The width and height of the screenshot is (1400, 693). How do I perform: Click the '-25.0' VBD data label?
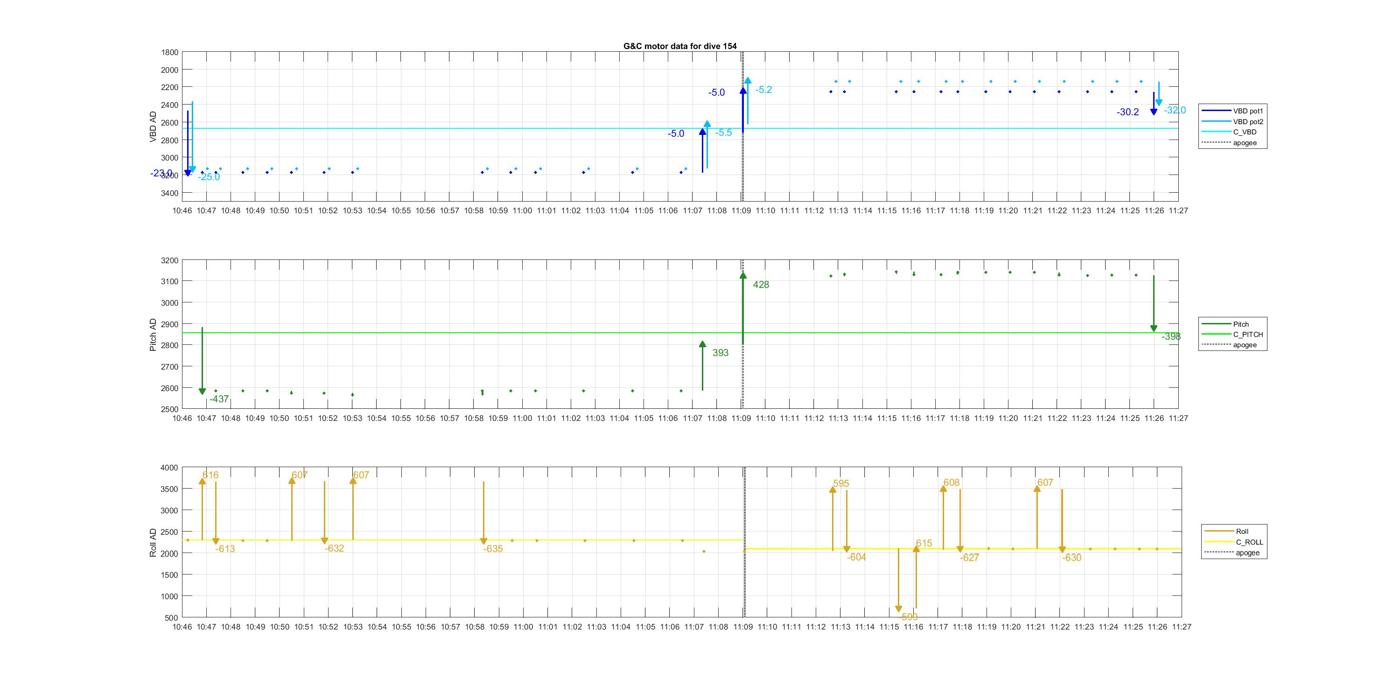coord(209,177)
